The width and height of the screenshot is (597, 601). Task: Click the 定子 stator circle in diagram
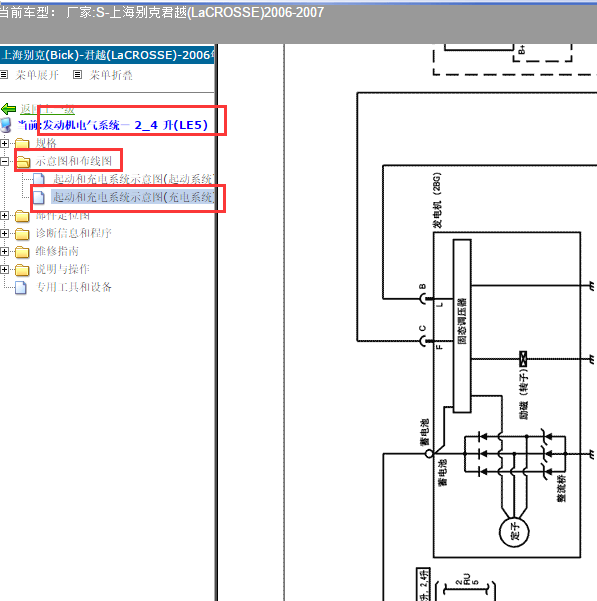(514, 532)
